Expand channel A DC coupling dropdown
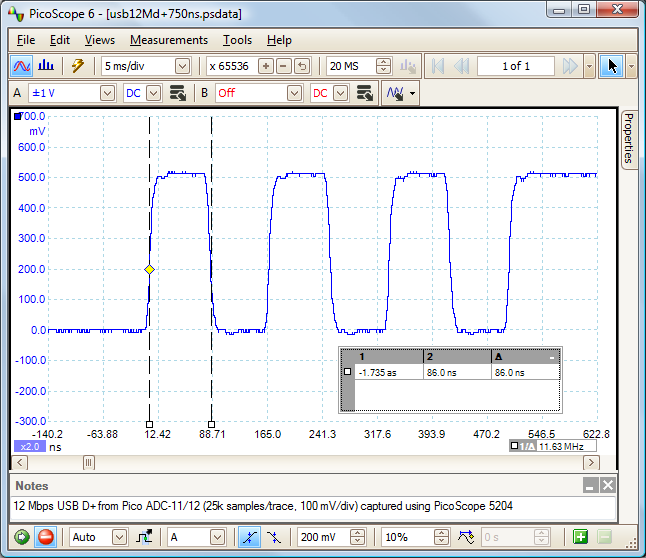The width and height of the screenshot is (646, 558). pos(153,93)
